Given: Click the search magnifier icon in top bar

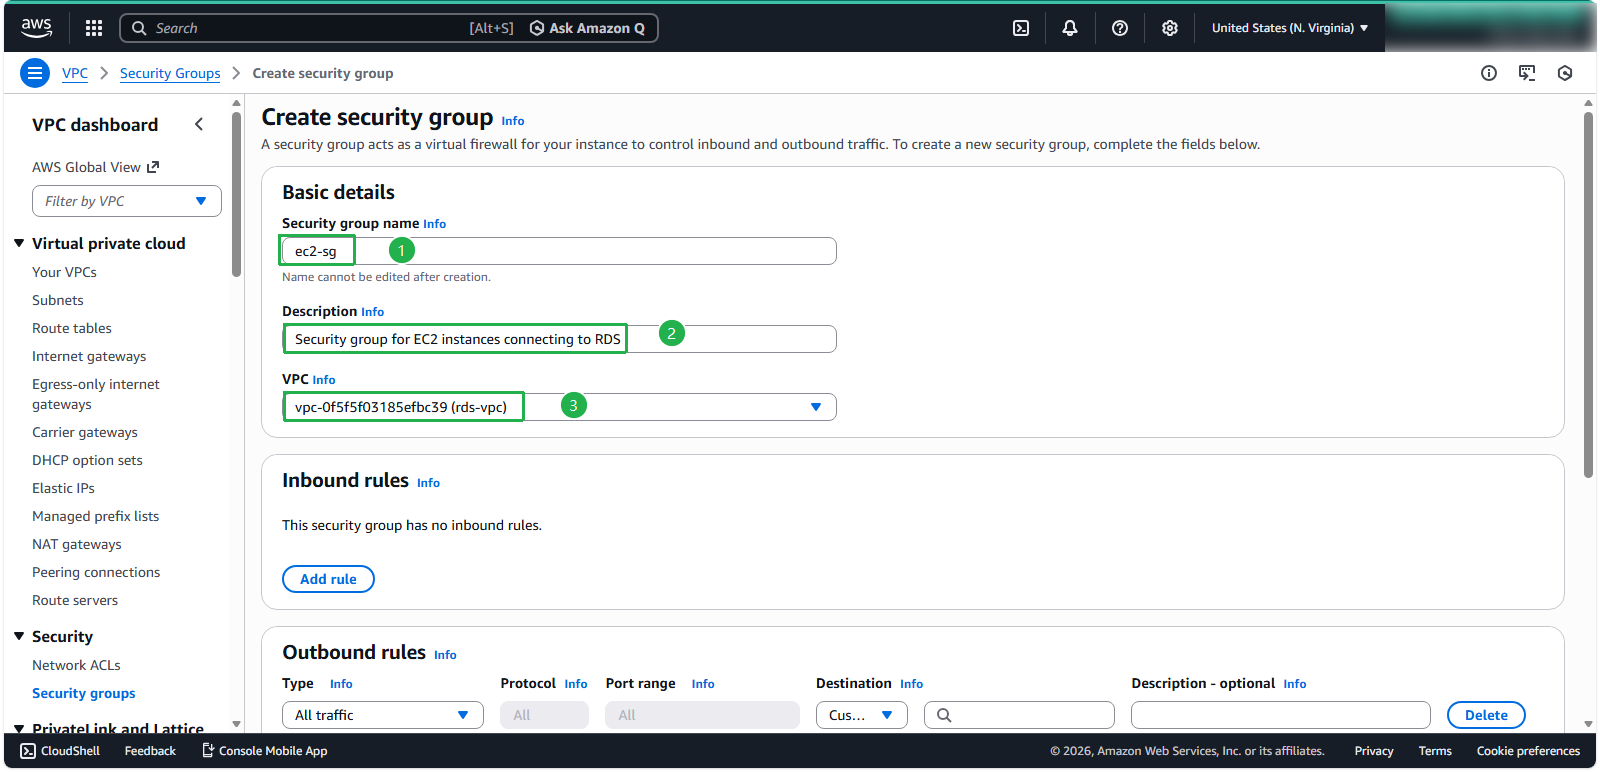Looking at the screenshot, I should click(x=139, y=28).
